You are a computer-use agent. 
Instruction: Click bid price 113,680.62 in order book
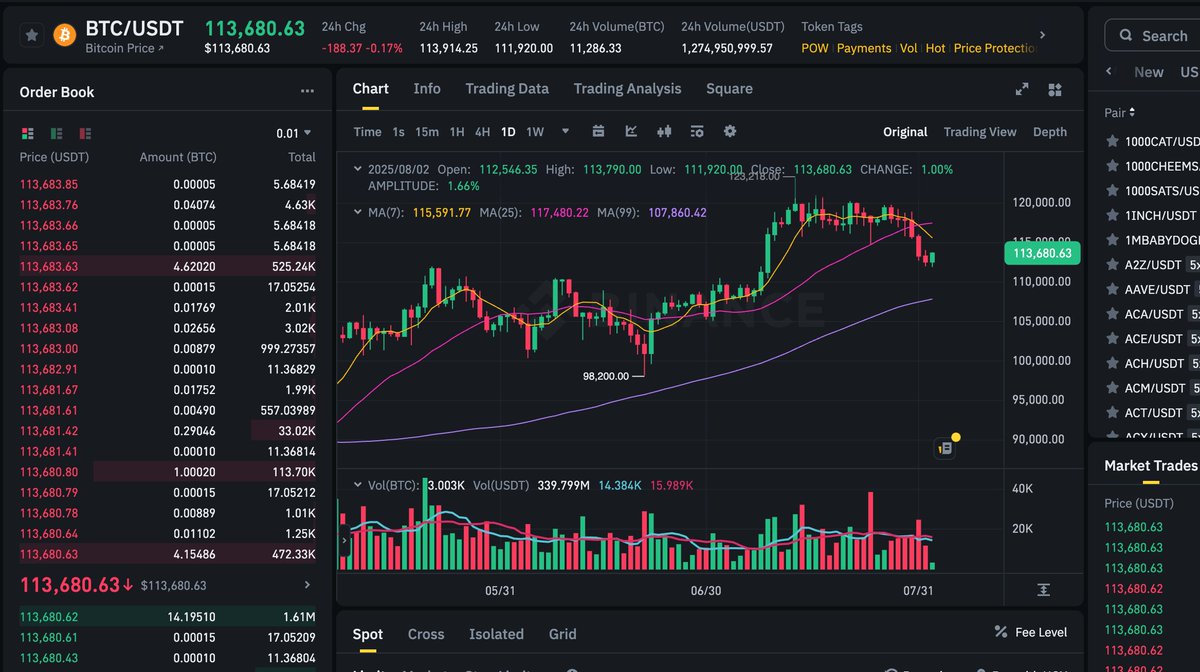(49, 617)
